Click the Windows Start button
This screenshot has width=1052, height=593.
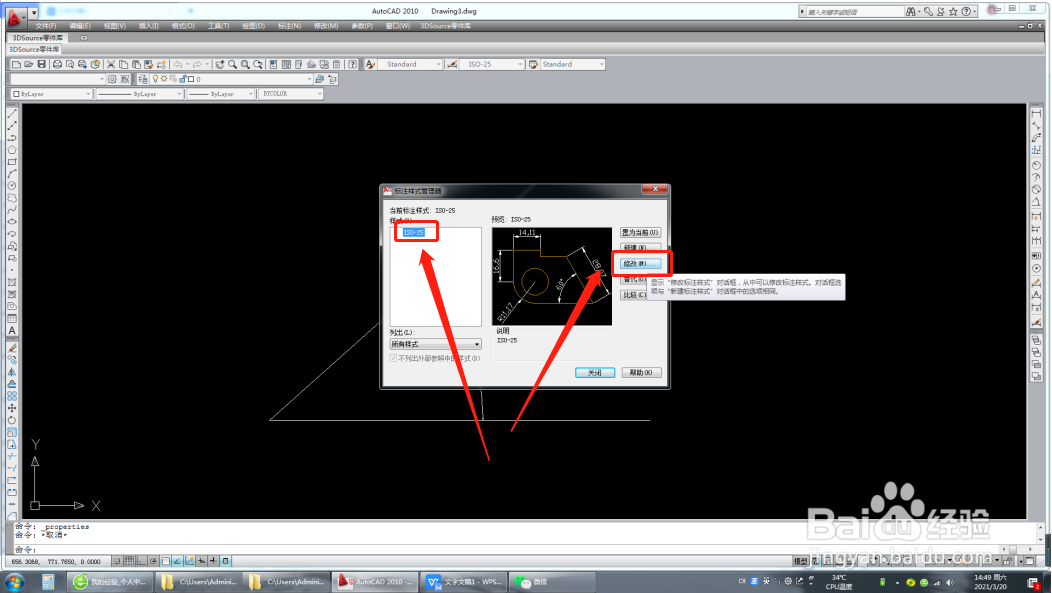(14, 582)
